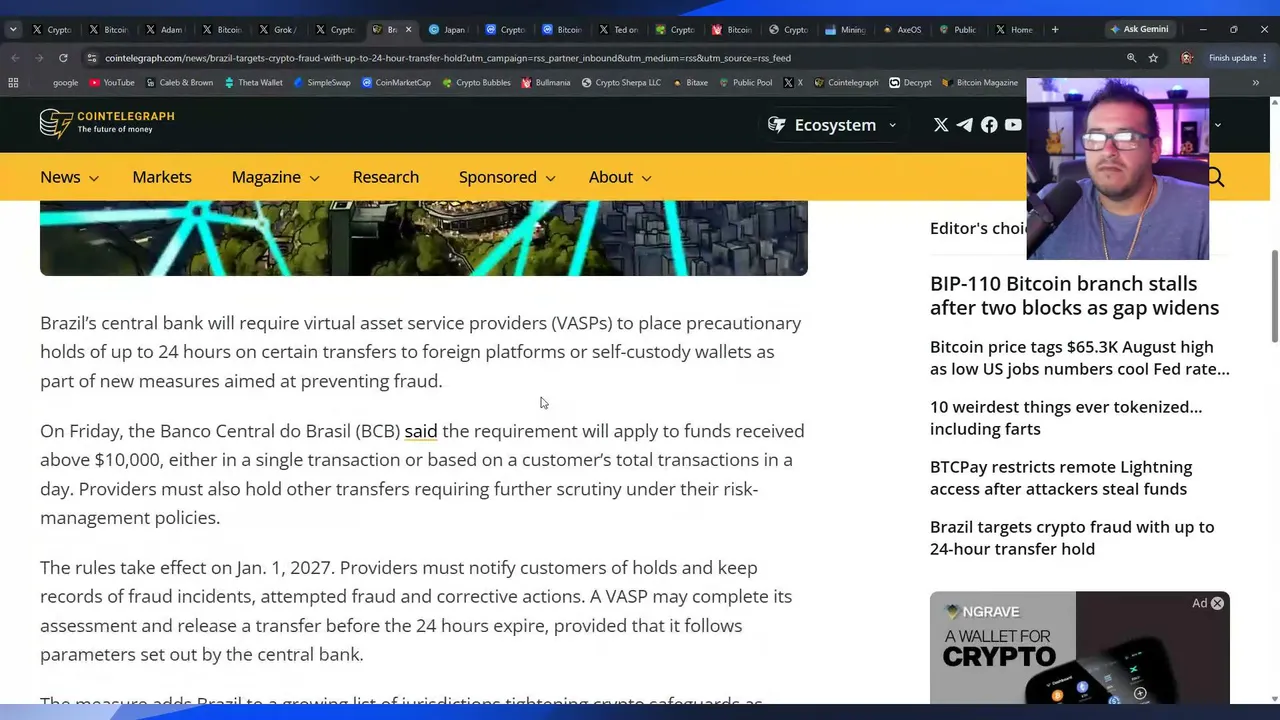
Task: Click the Ask Gemini button
Action: [x=1139, y=30]
